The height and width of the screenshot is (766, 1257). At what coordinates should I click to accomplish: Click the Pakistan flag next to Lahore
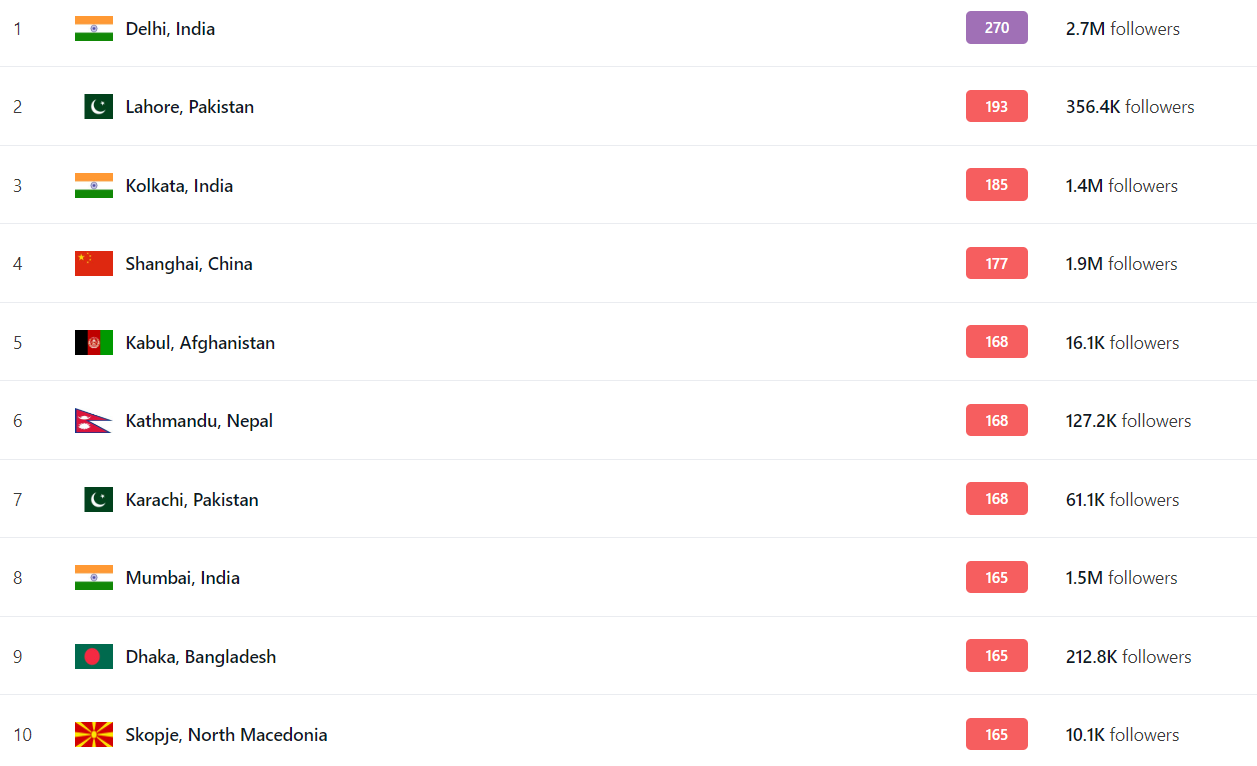(98, 107)
